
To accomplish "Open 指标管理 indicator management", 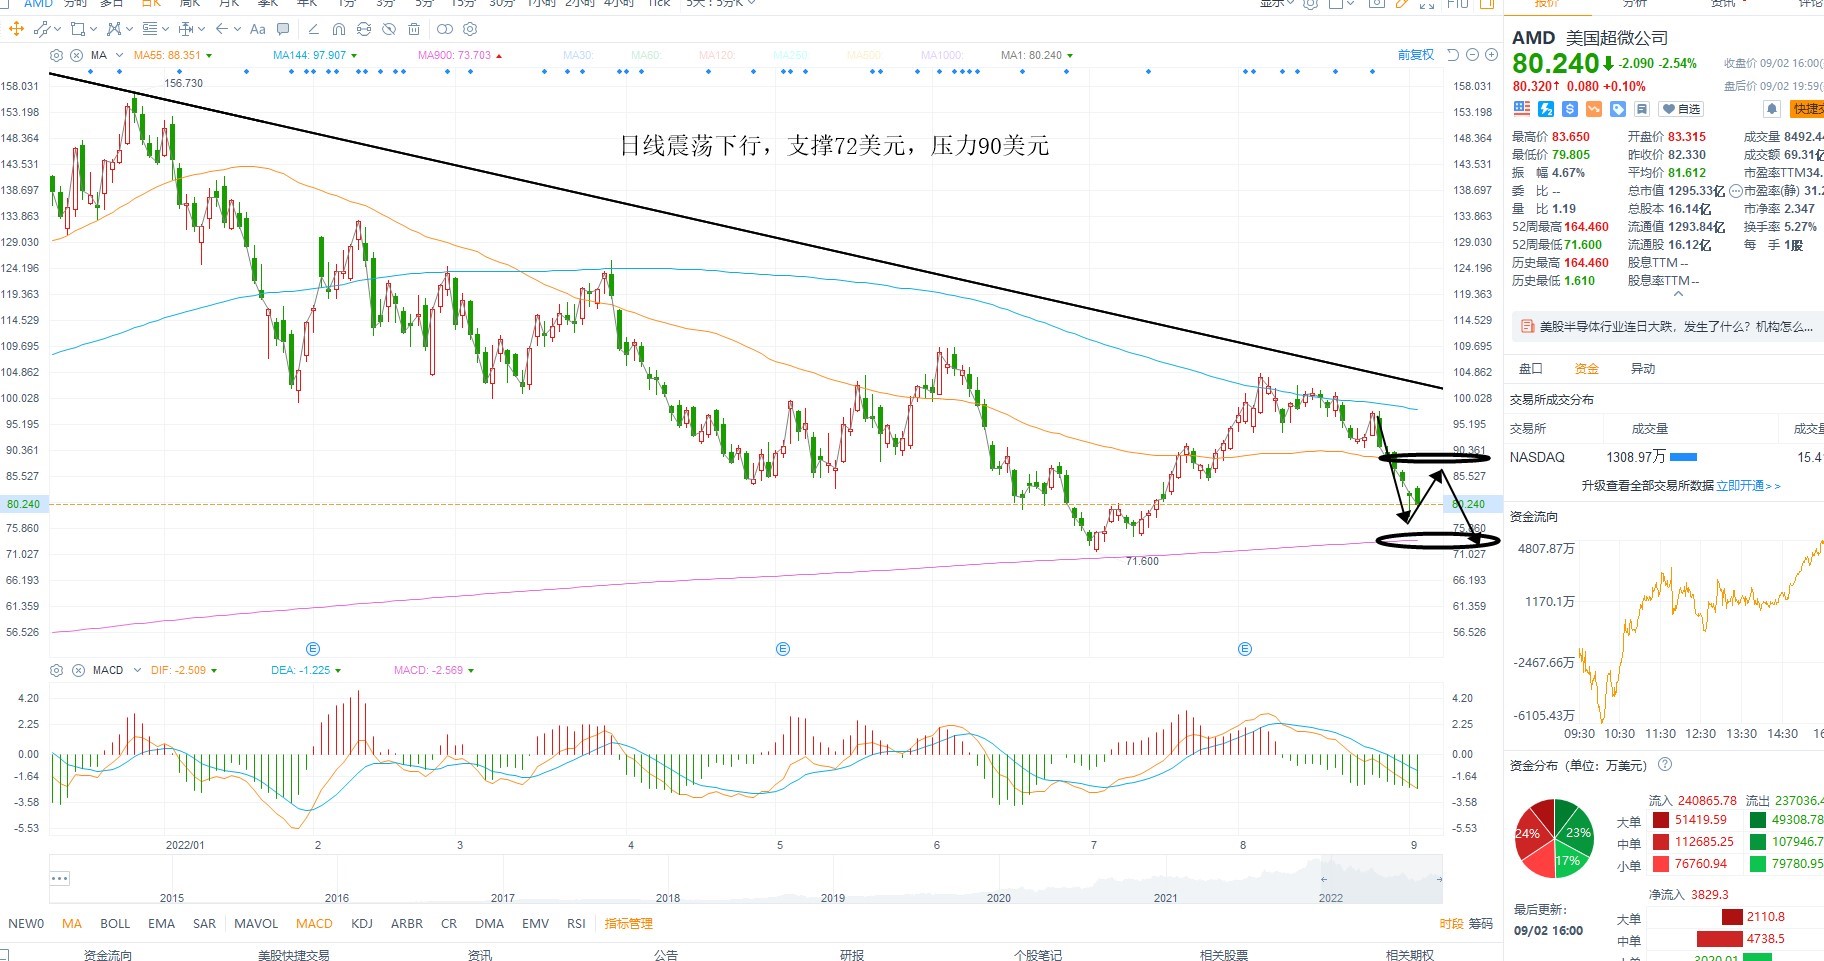I will (628, 923).
